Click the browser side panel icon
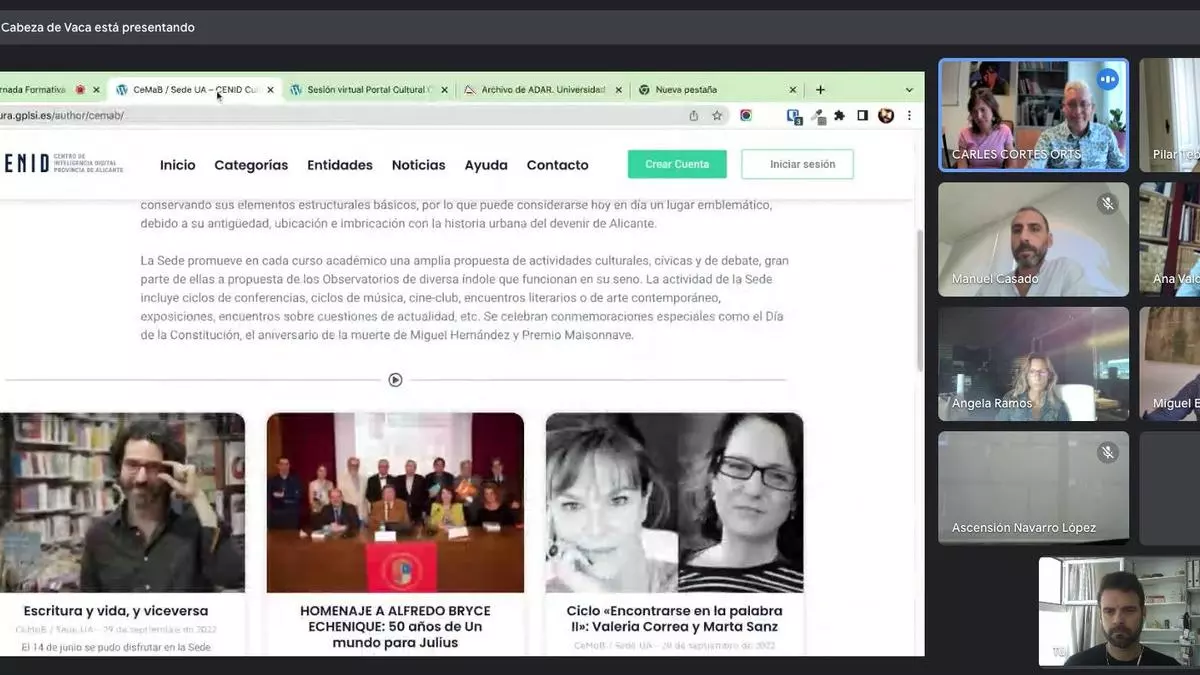Viewport: 1200px width, 675px height. 862,116
